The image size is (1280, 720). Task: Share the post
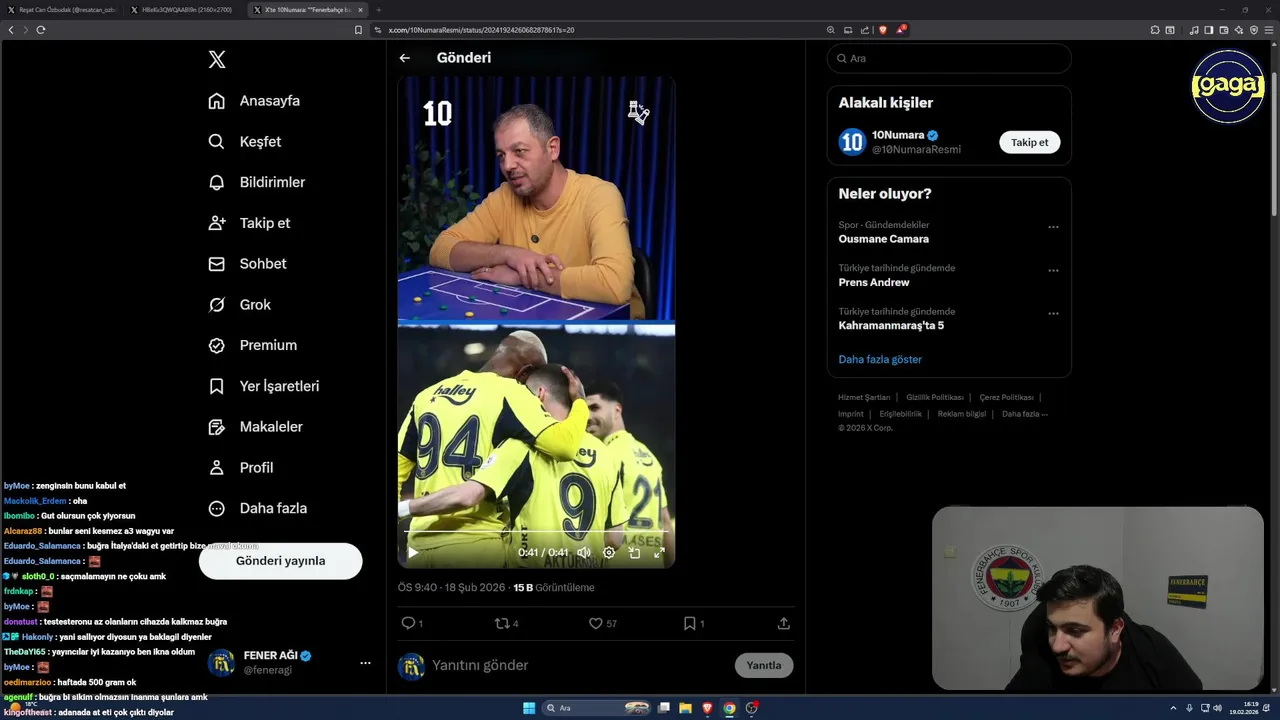pos(783,623)
